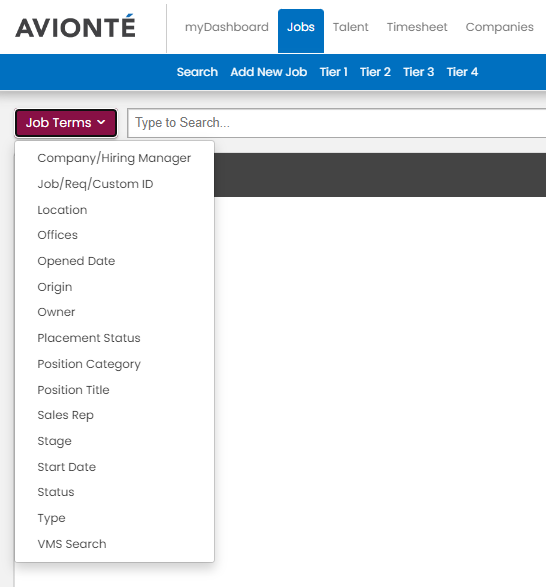Choose Company/Hiring Manager from the dropdown

(x=114, y=158)
